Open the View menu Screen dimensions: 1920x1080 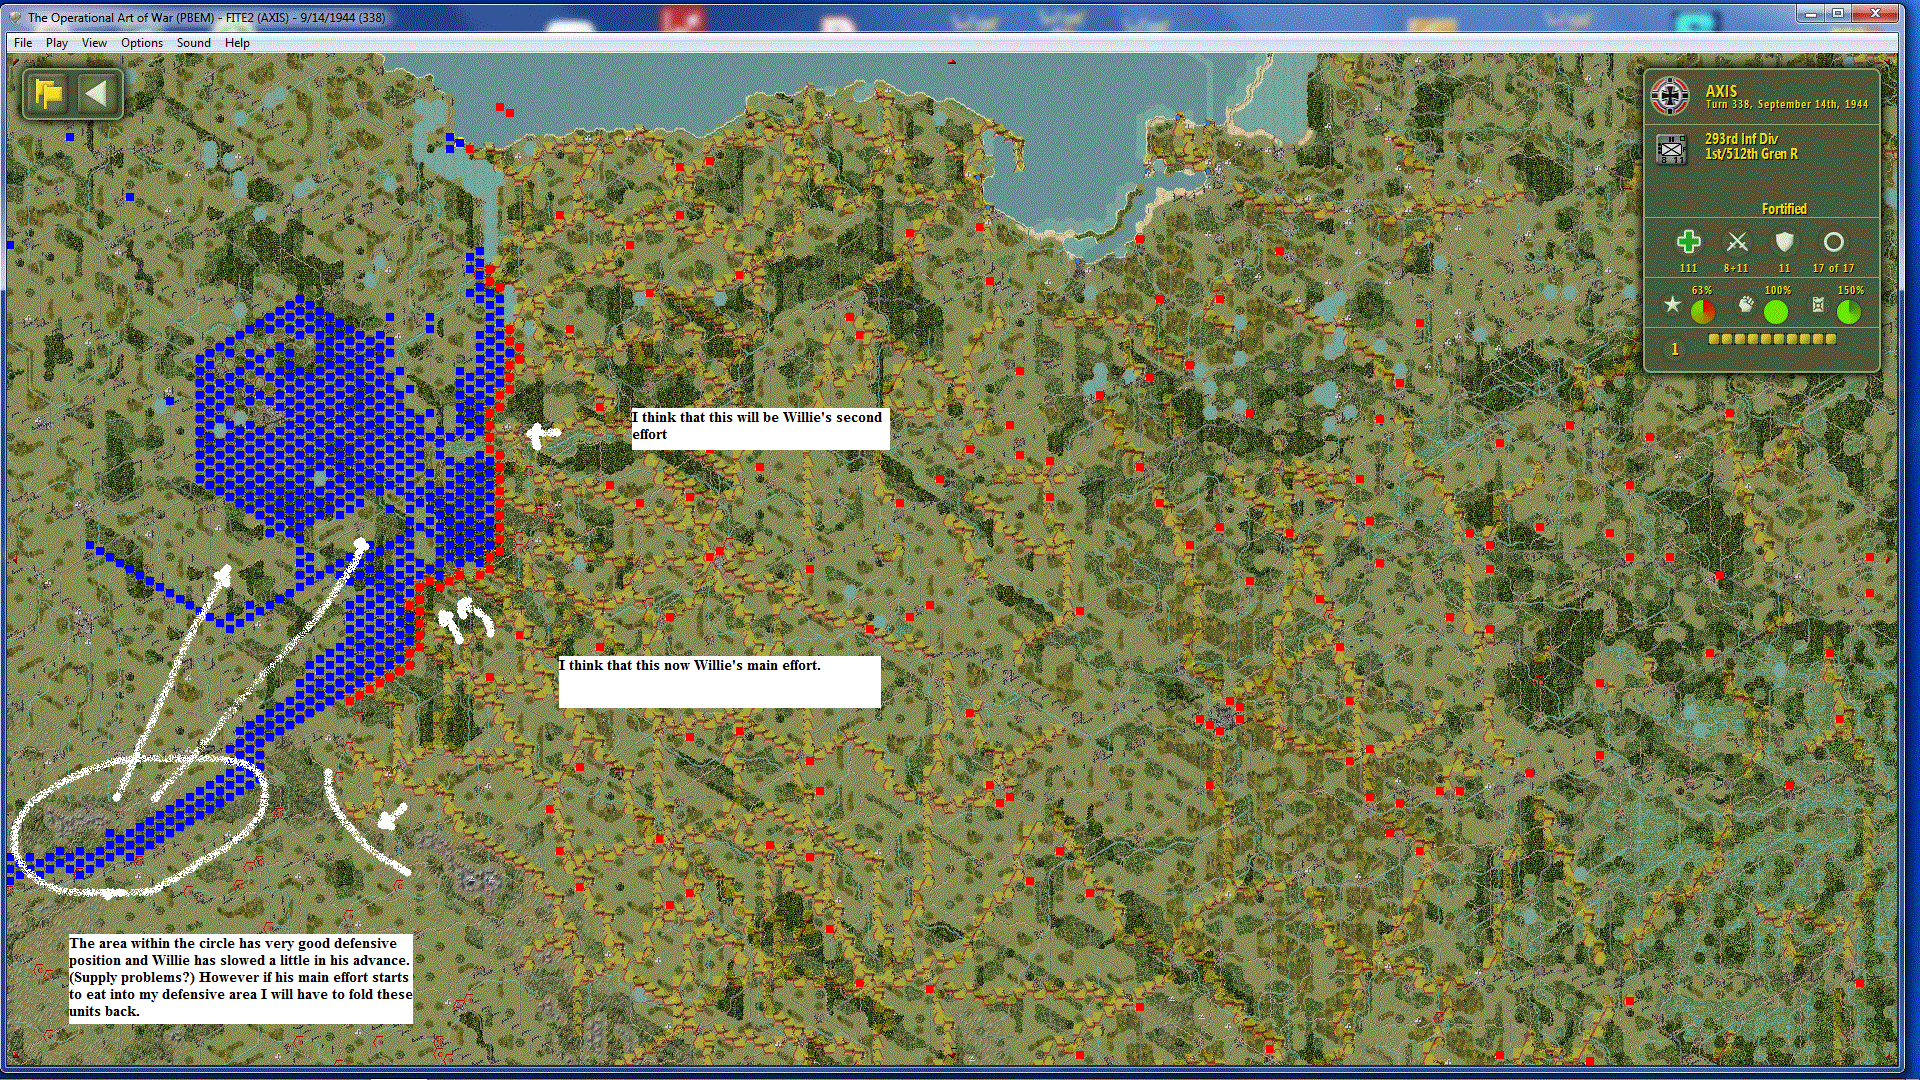tap(94, 43)
